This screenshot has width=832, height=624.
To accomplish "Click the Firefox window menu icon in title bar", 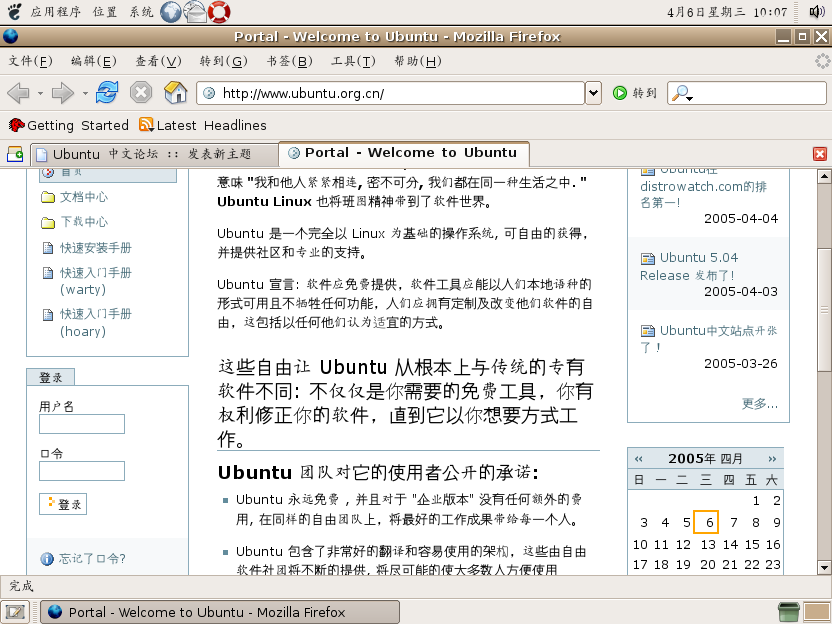I will [x=11, y=36].
